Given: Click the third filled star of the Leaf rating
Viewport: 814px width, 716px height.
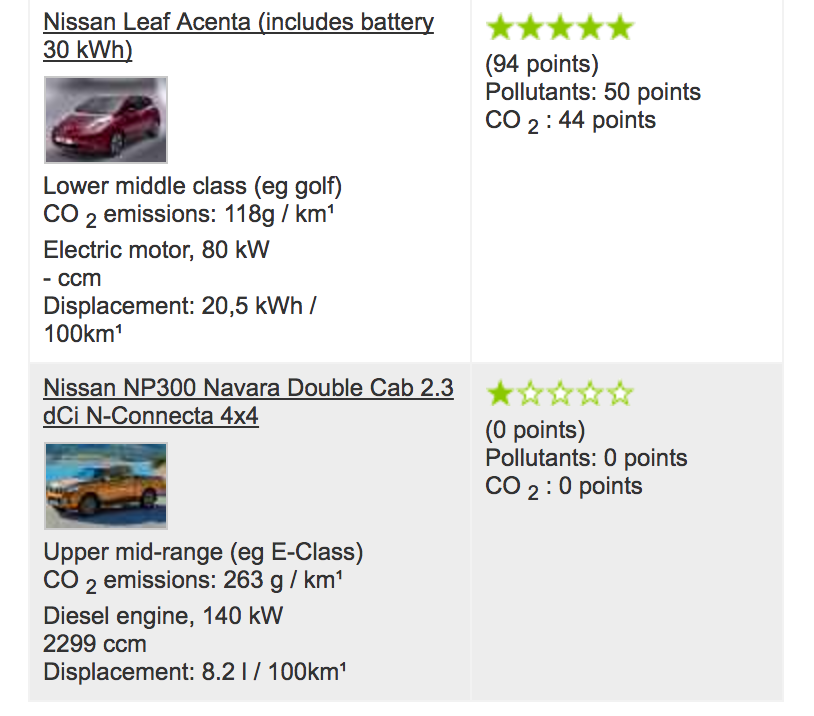Looking at the screenshot, I should pos(560,27).
